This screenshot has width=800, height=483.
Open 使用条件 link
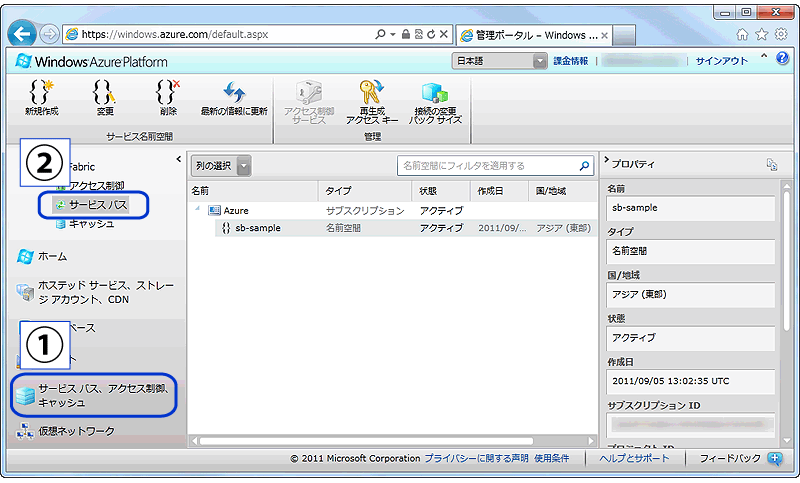551,459
